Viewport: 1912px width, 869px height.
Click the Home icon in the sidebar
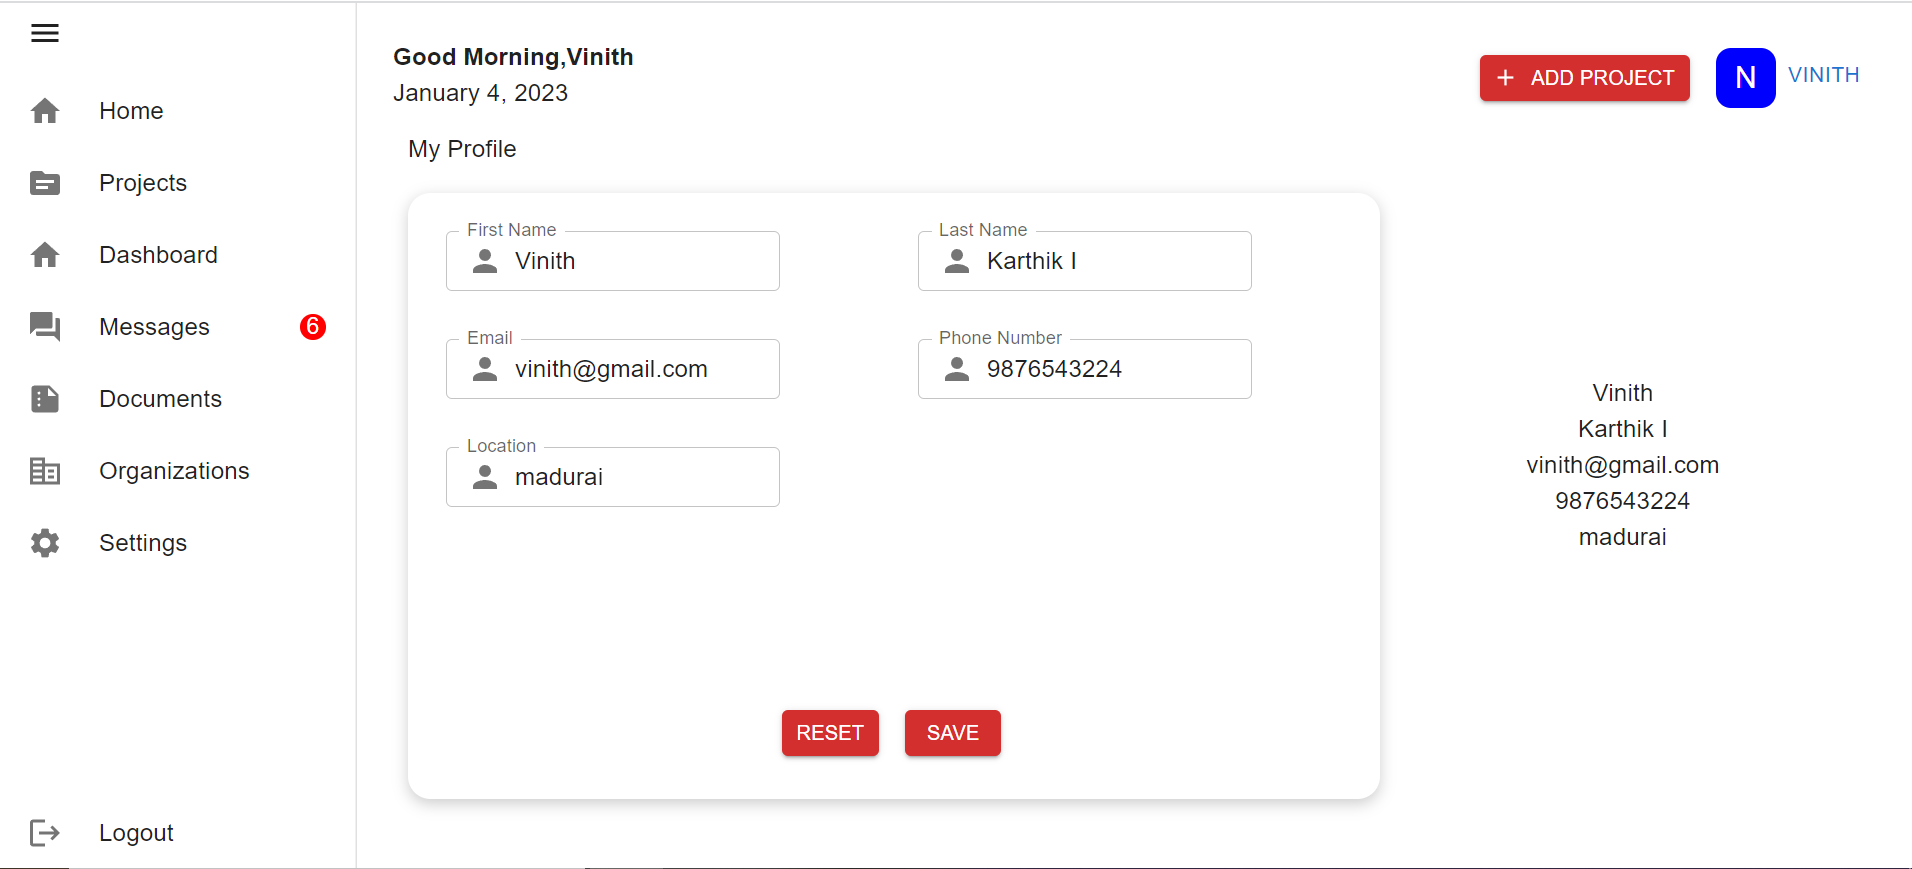[45, 110]
